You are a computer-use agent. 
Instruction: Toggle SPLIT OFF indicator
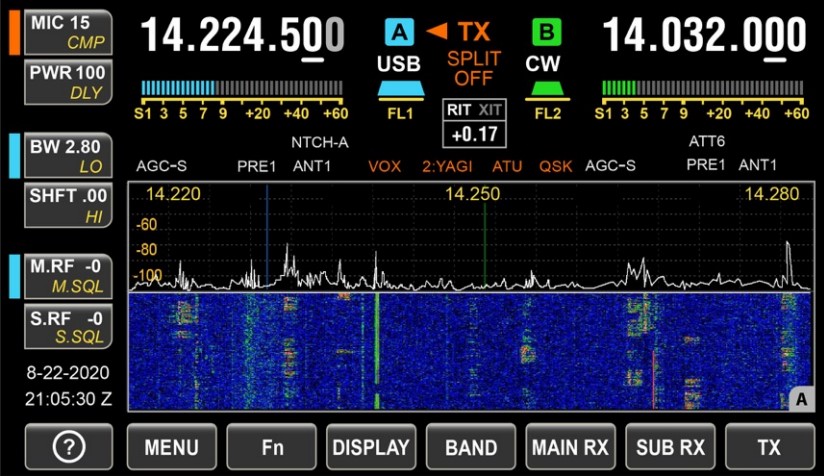[x=473, y=68]
